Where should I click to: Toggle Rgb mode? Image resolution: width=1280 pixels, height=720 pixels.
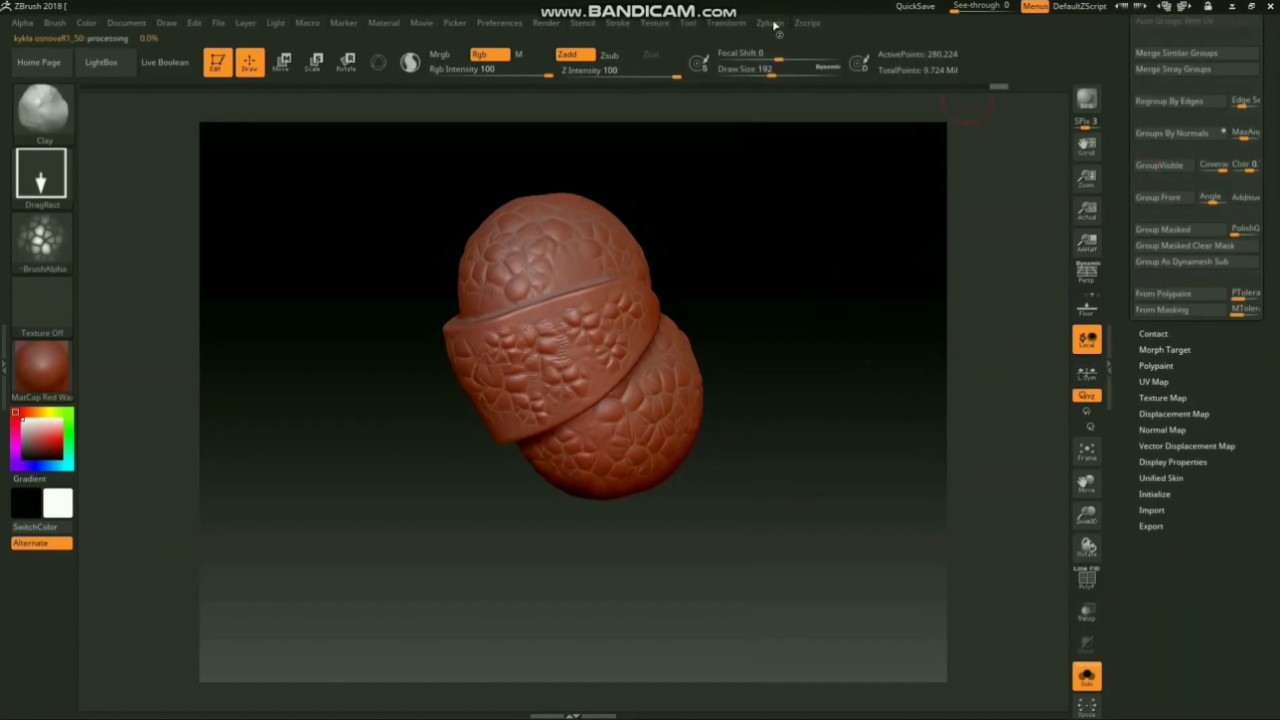(x=489, y=55)
